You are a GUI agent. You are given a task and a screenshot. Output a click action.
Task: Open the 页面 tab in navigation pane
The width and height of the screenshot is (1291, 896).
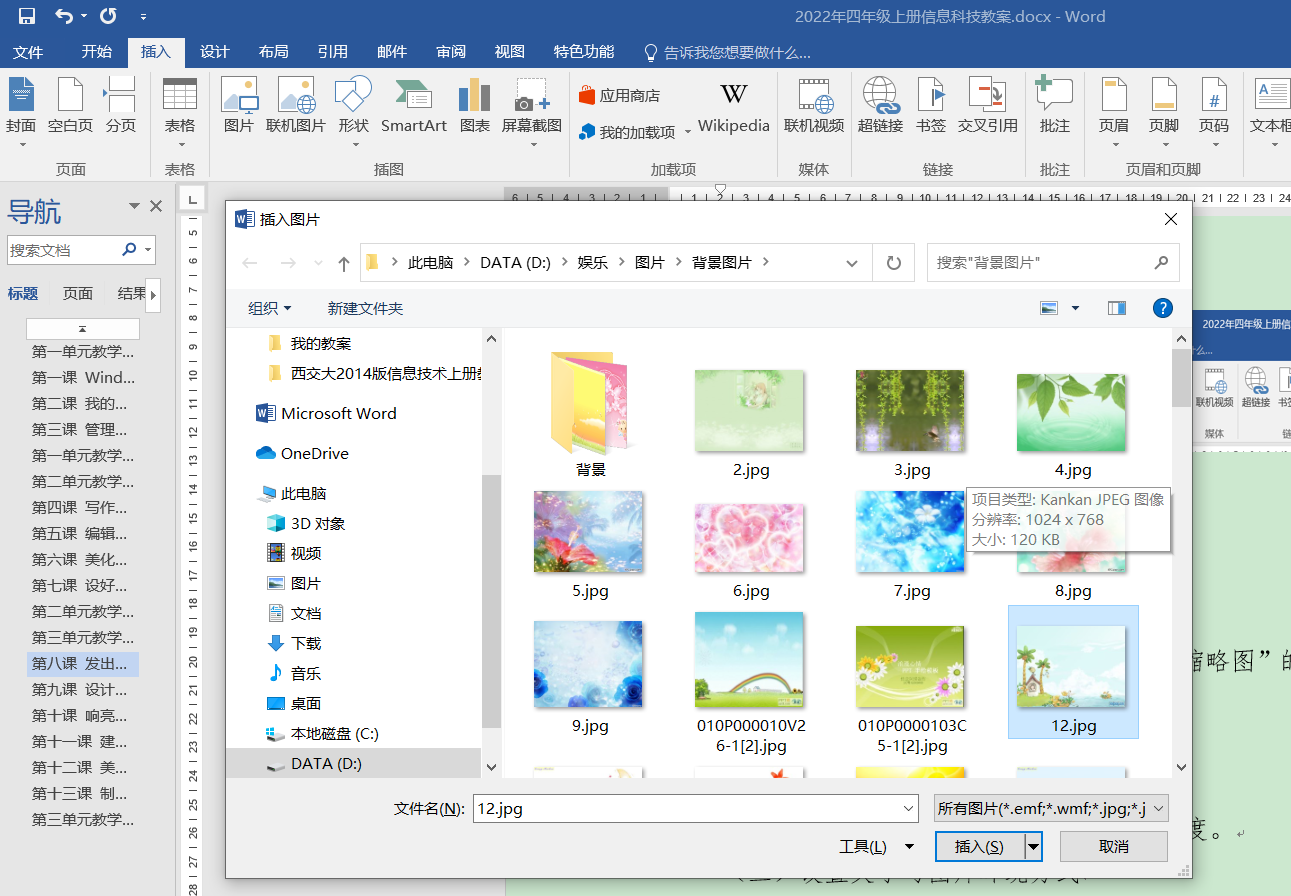(78, 293)
